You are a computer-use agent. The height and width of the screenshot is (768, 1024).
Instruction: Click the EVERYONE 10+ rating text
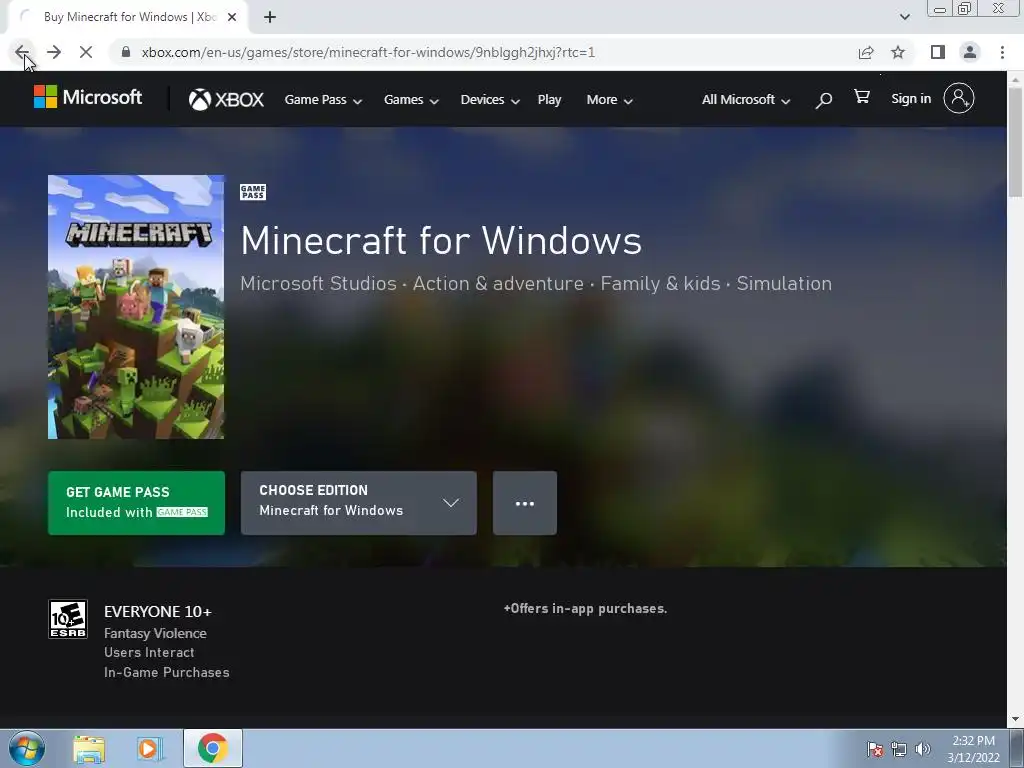[x=157, y=612]
